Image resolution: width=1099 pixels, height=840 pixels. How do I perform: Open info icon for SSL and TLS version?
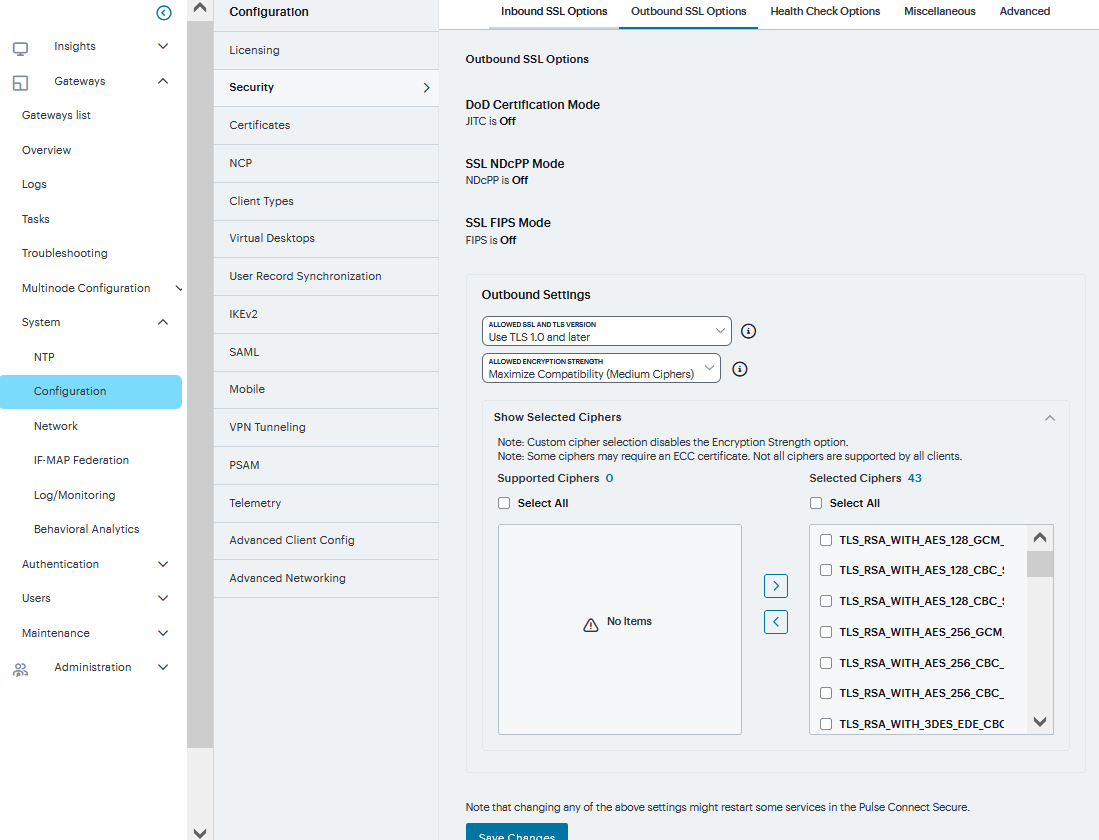point(748,331)
